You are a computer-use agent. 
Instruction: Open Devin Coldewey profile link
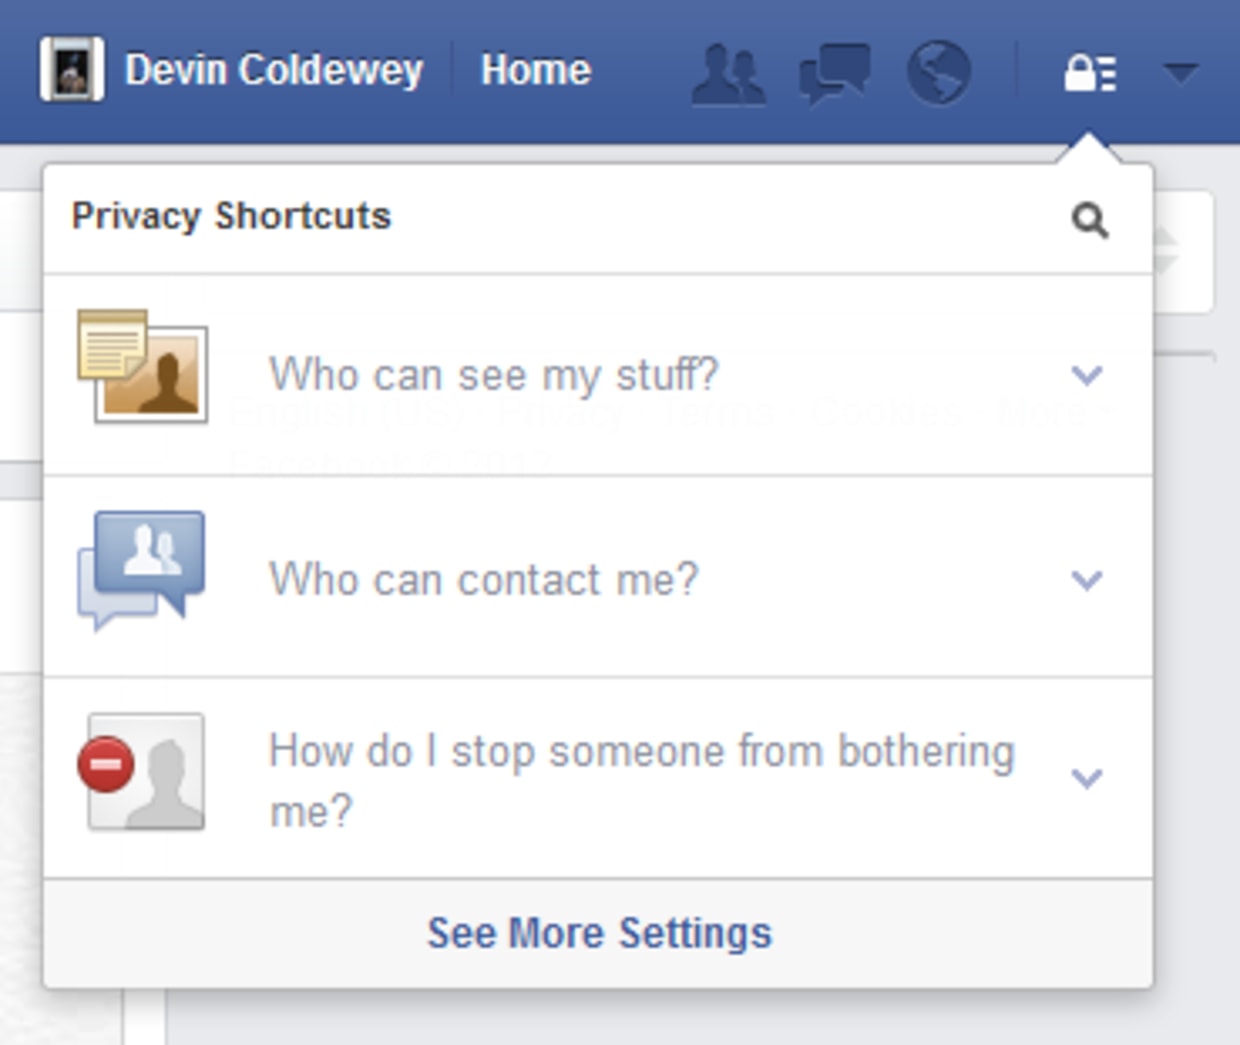[x=274, y=70]
